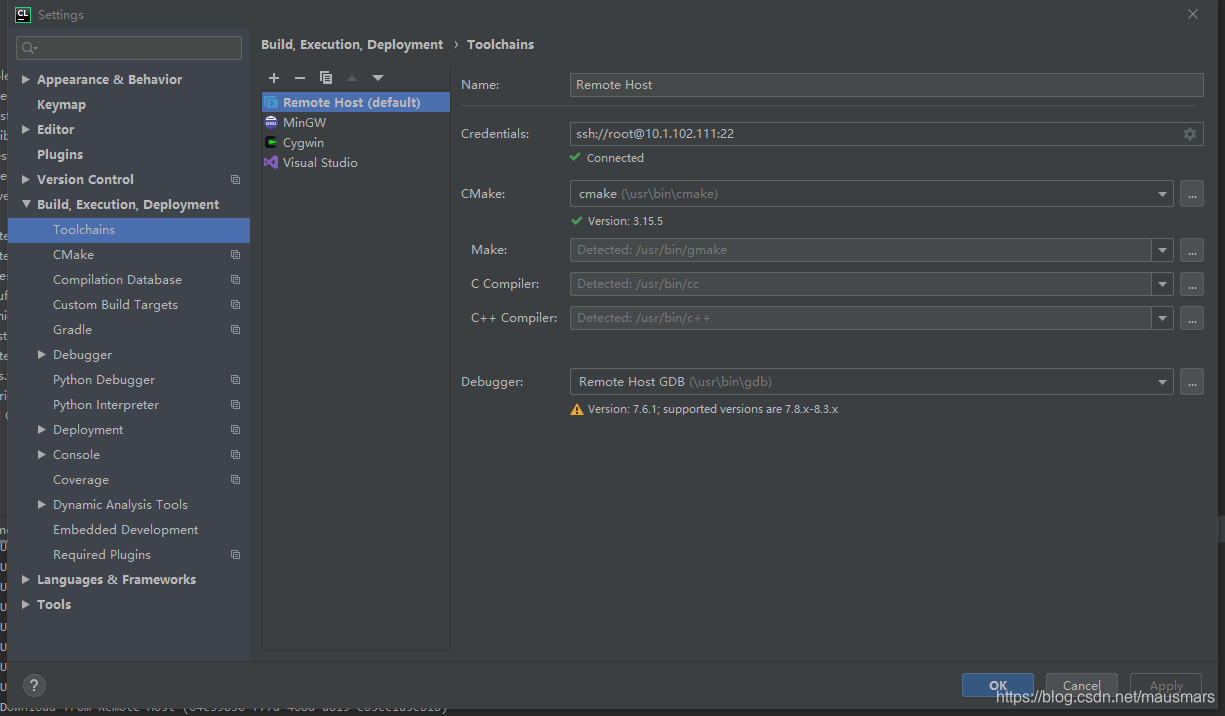This screenshot has width=1225, height=716.
Task: Open Embedded Development settings
Action: 125,529
